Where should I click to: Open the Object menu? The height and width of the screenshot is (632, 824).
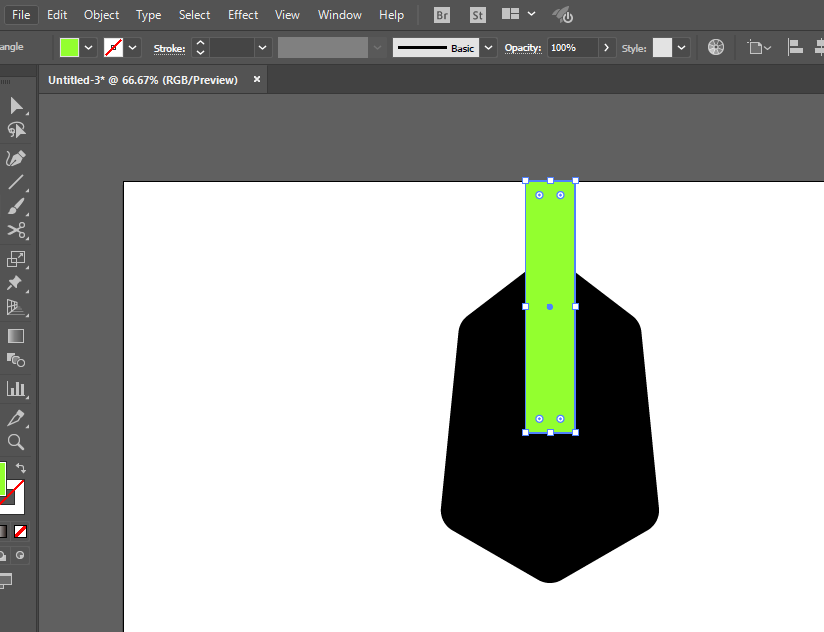tap(101, 15)
